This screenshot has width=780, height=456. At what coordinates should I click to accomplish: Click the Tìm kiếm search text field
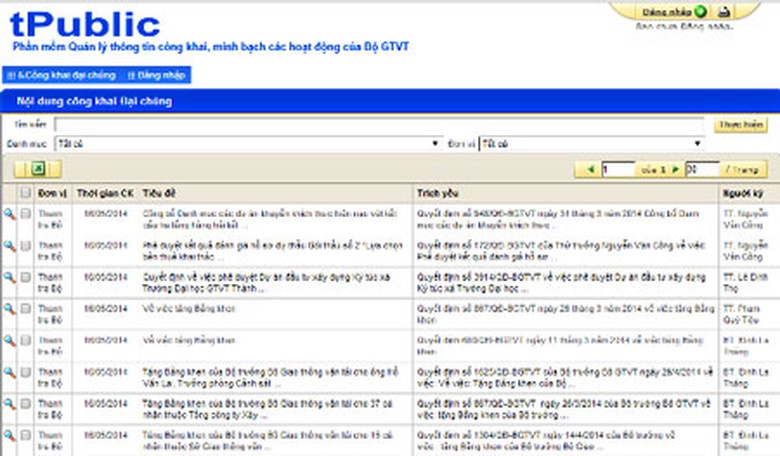tap(380, 124)
